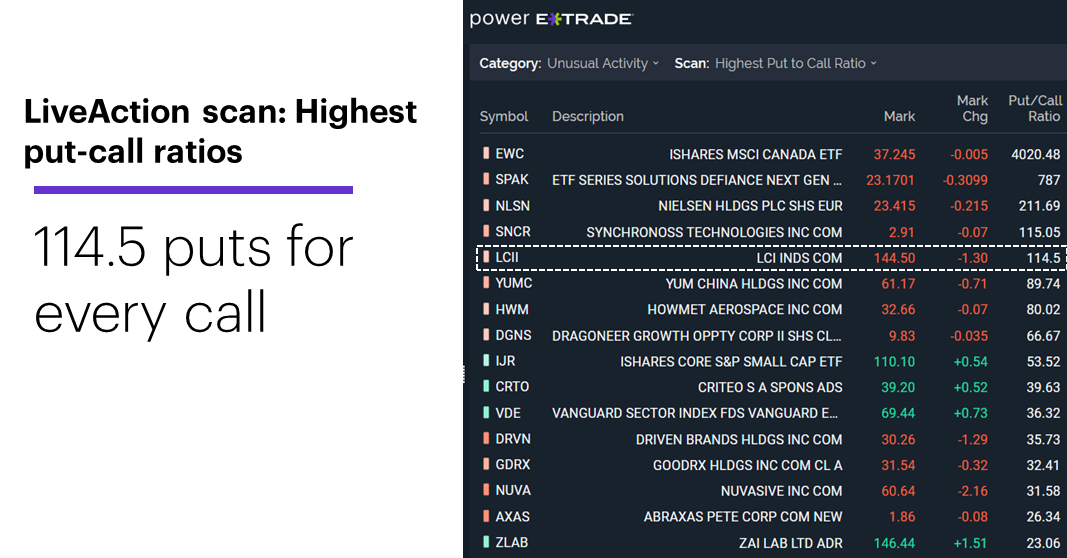Click the red indicator bar beside NUVA
The height and width of the screenshot is (558, 1067).
(486, 490)
